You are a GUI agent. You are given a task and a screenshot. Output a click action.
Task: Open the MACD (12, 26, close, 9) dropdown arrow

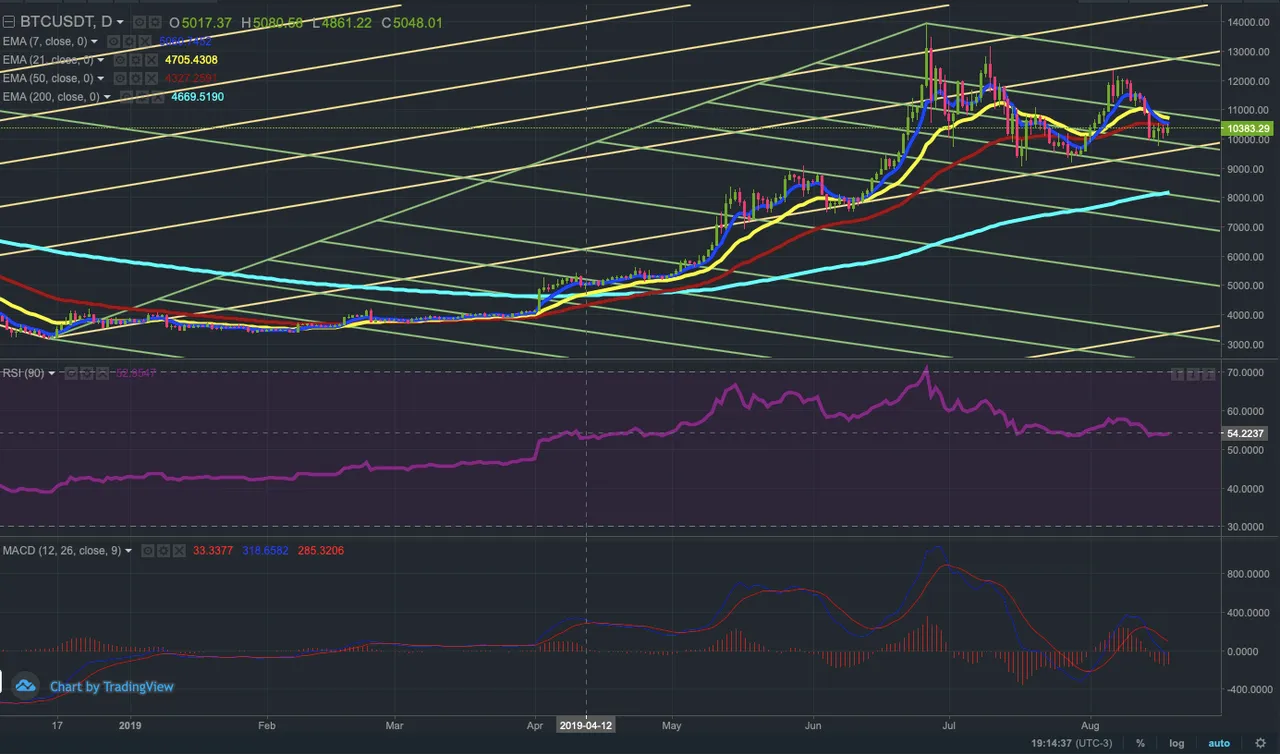point(129,550)
